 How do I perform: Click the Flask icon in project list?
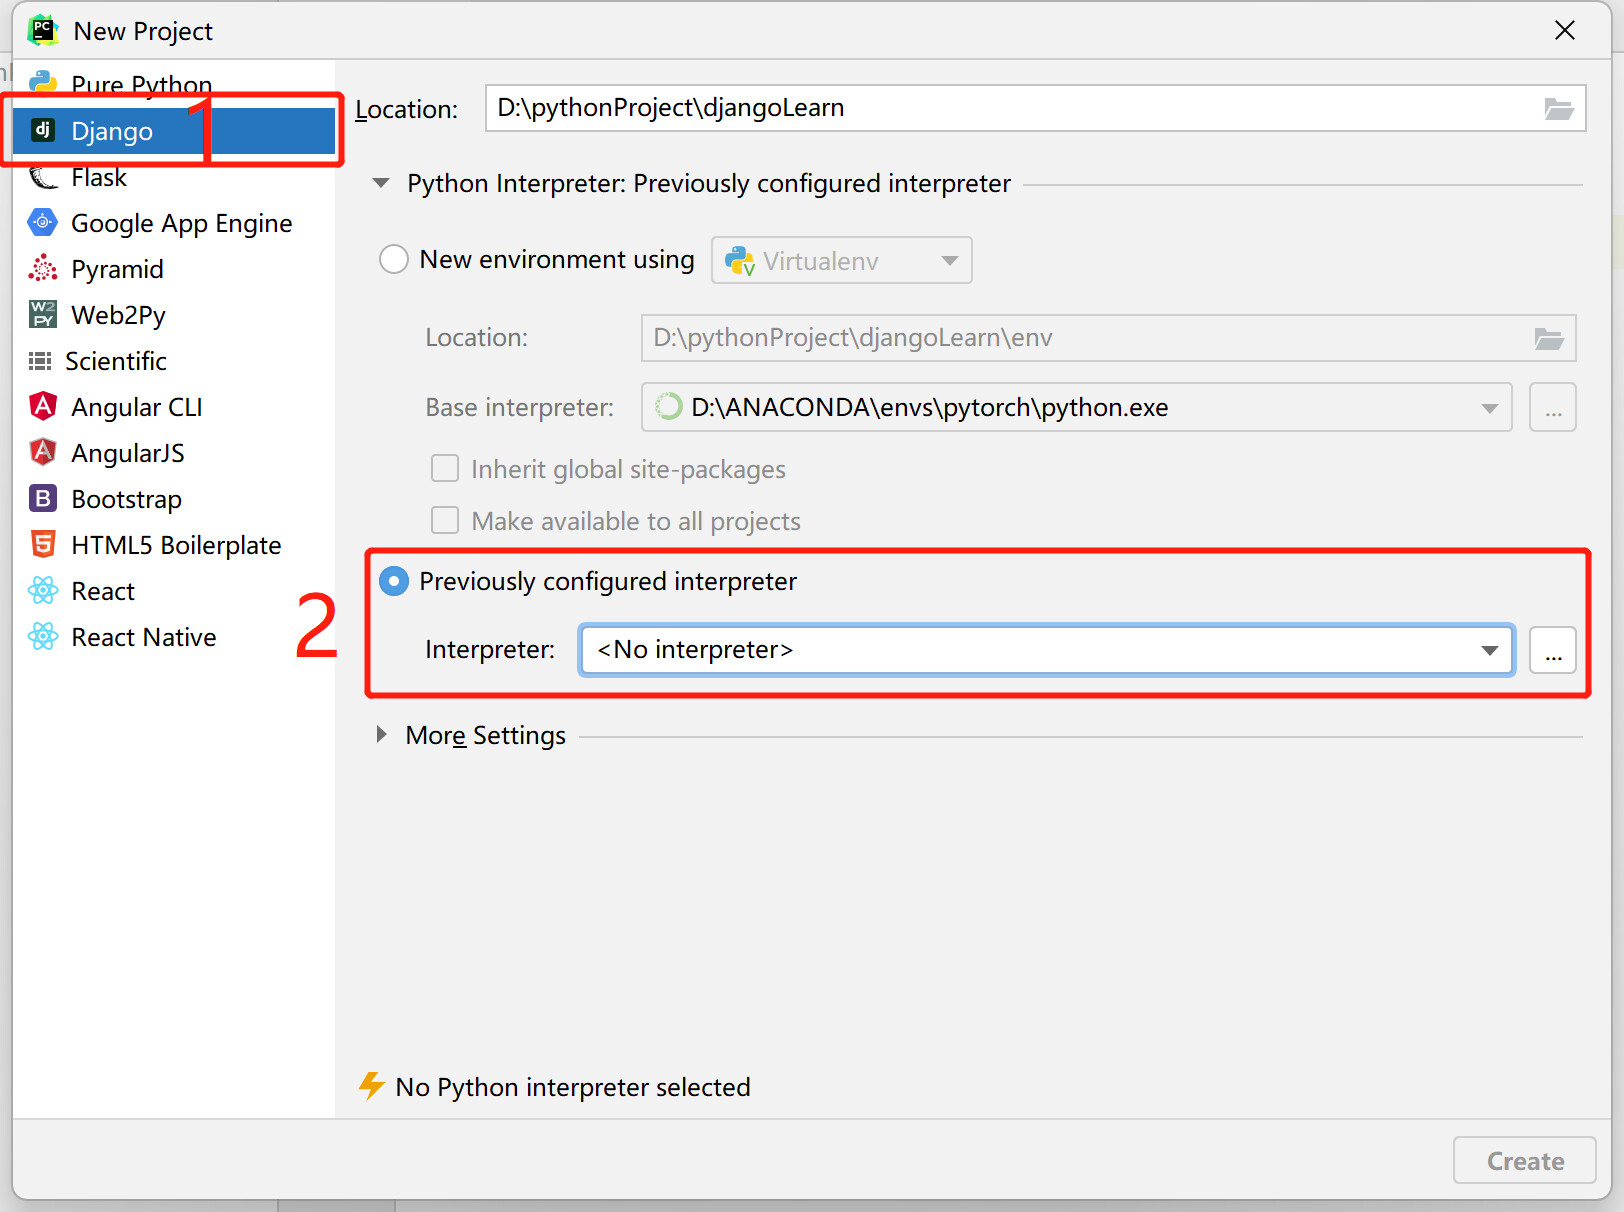pos(43,177)
